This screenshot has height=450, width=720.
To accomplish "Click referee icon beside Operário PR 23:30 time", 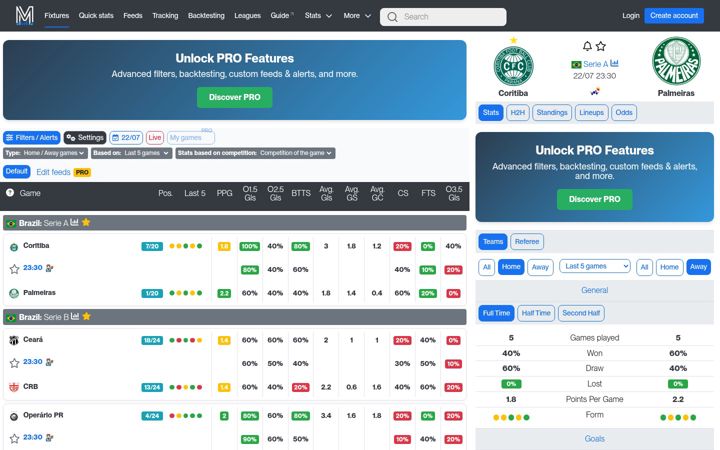I will pos(50,438).
